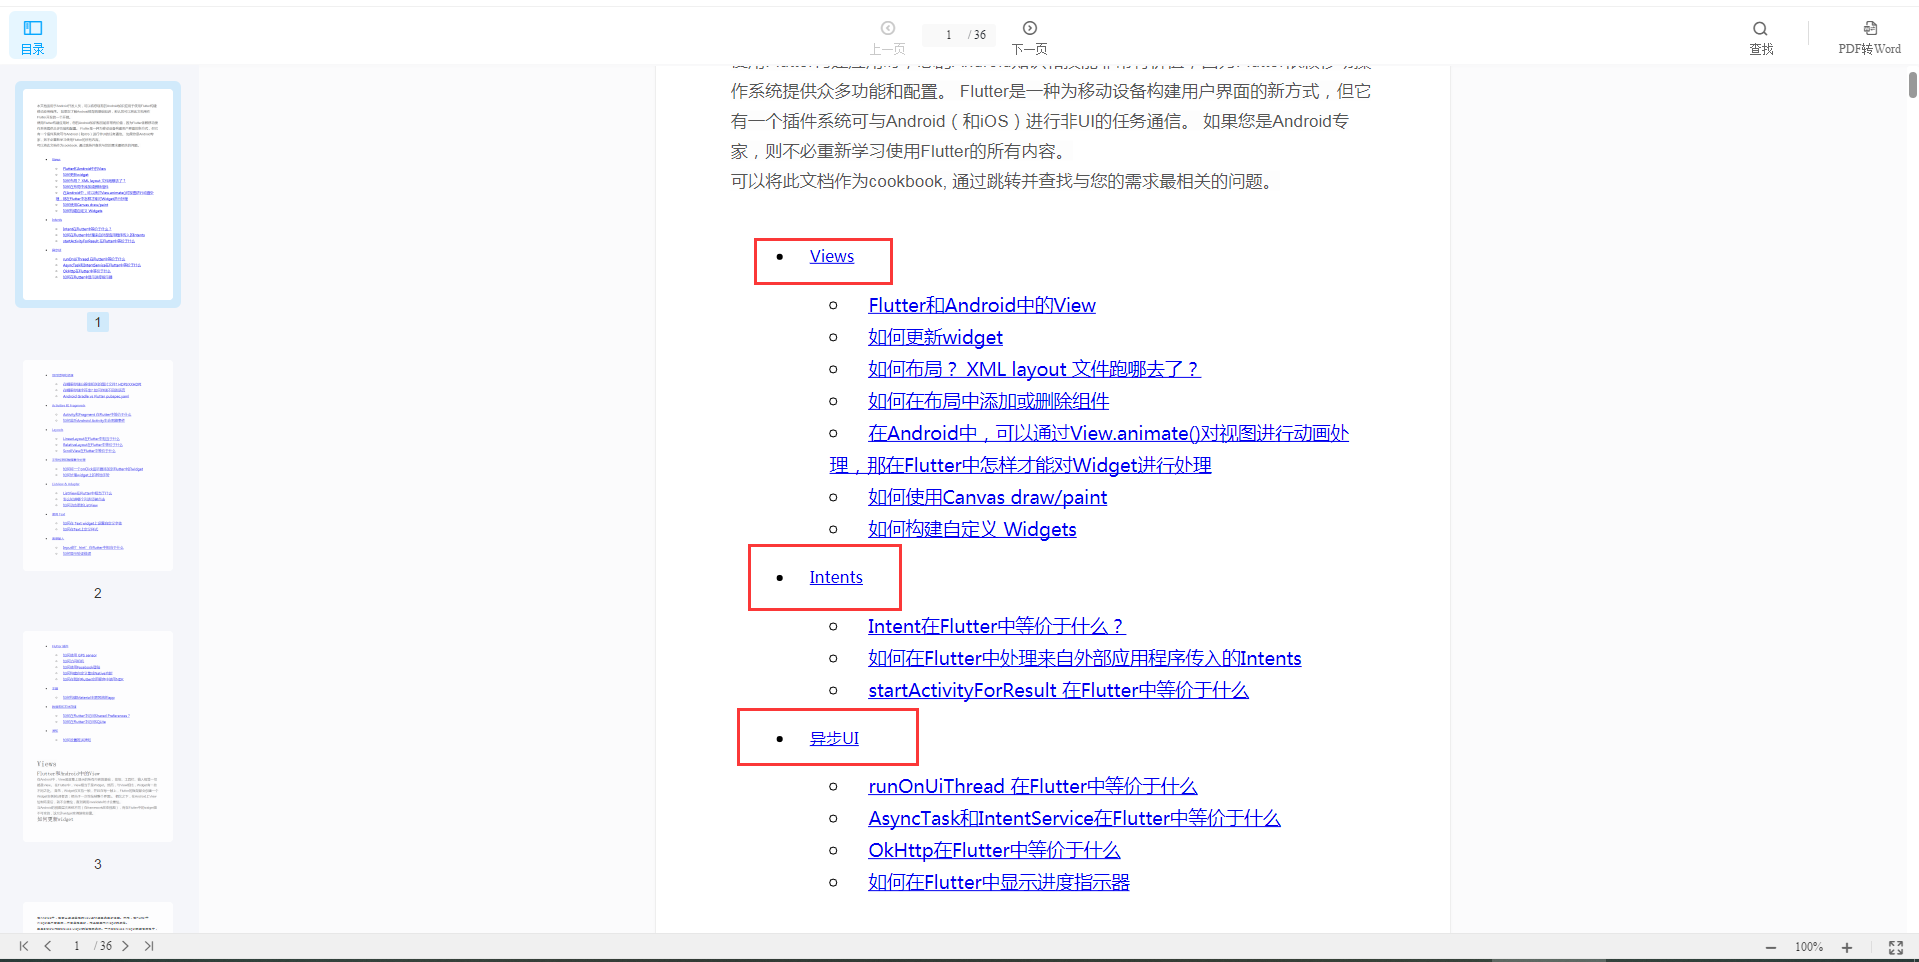
Task: Click the top toolbar page number field
Action: [948, 35]
